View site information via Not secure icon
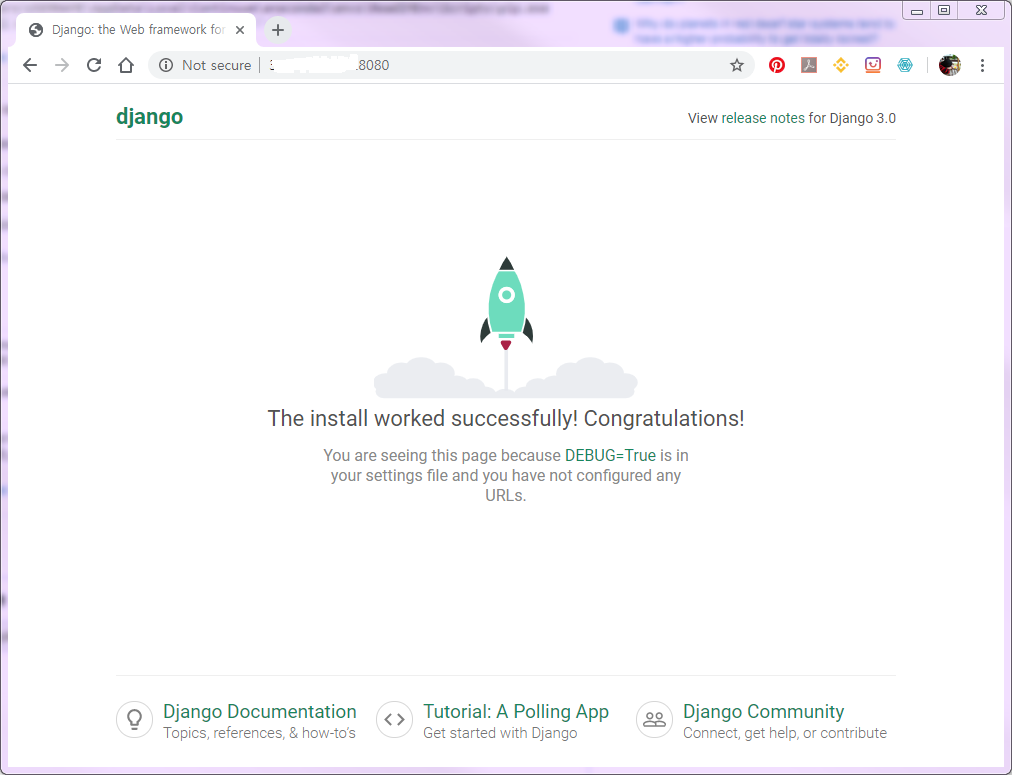 (166, 65)
